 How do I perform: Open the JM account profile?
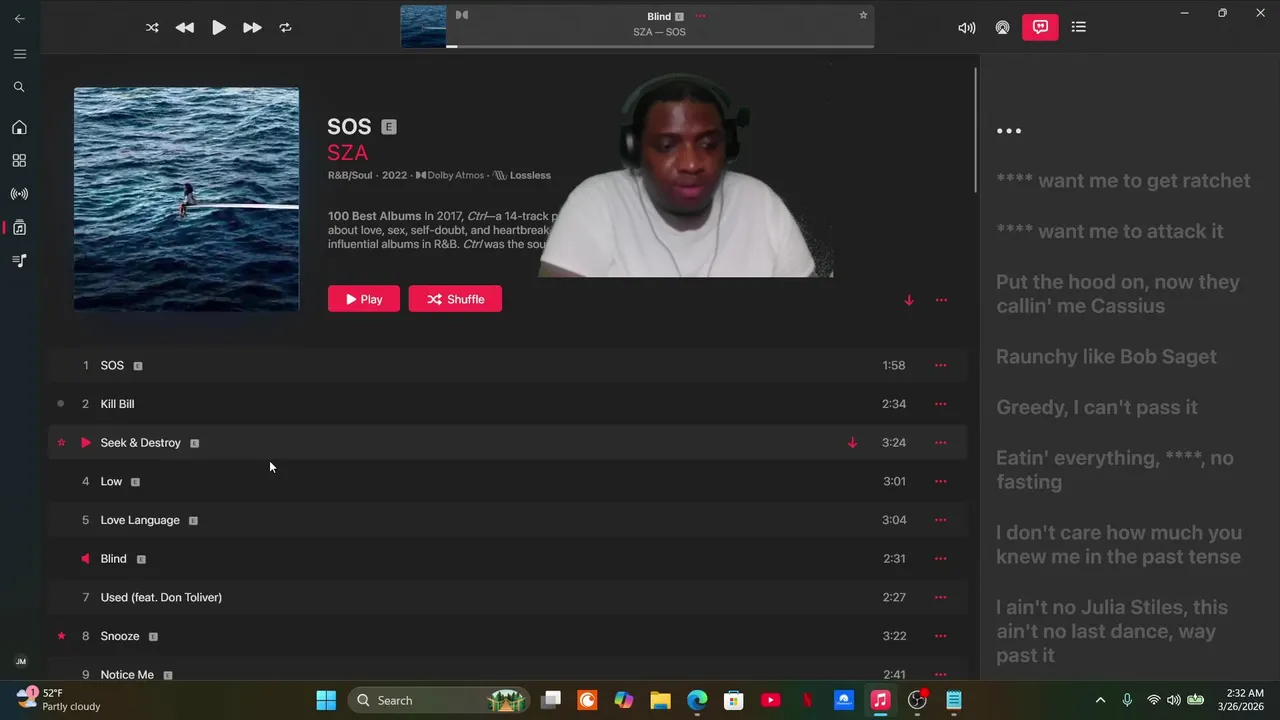(x=20, y=662)
